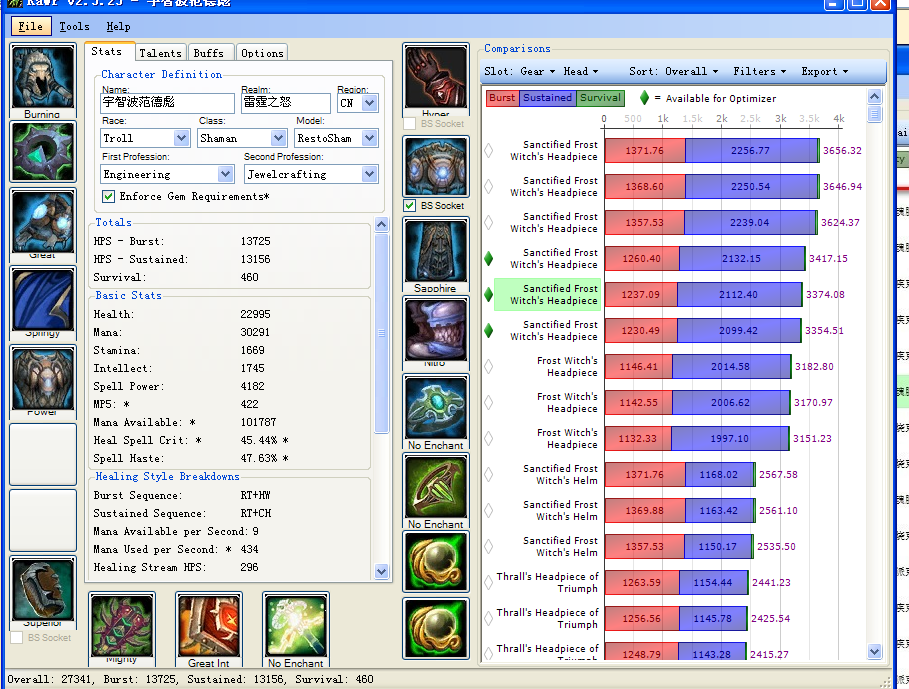Select the Power chest armor slot icon
The image size is (909, 689).
(43, 378)
